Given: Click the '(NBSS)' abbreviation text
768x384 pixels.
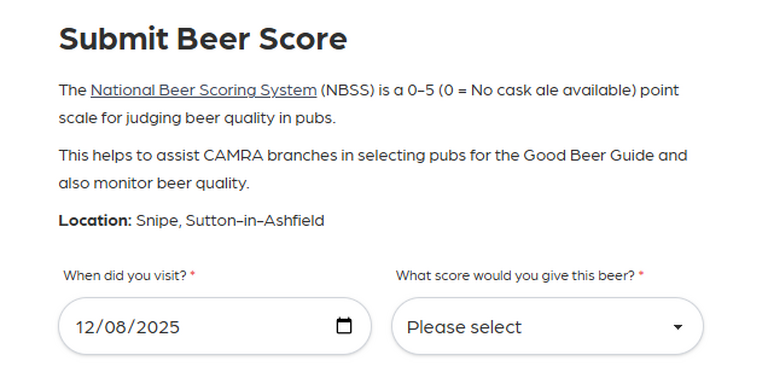Looking at the screenshot, I should pos(348,91).
